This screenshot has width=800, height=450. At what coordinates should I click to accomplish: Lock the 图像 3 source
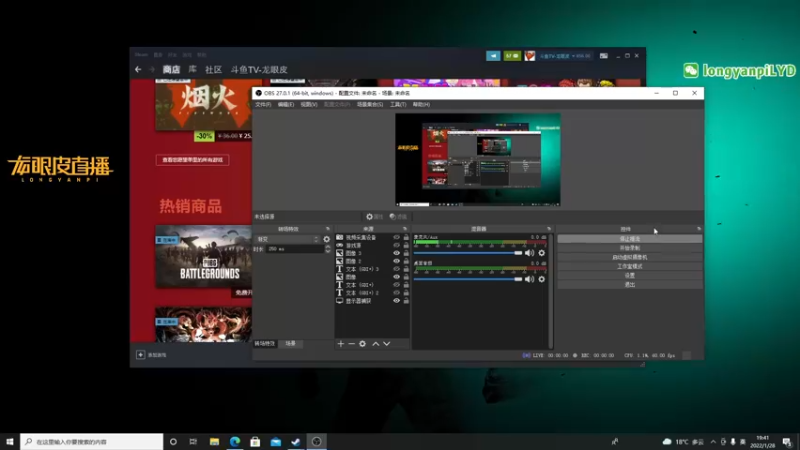pos(406,253)
